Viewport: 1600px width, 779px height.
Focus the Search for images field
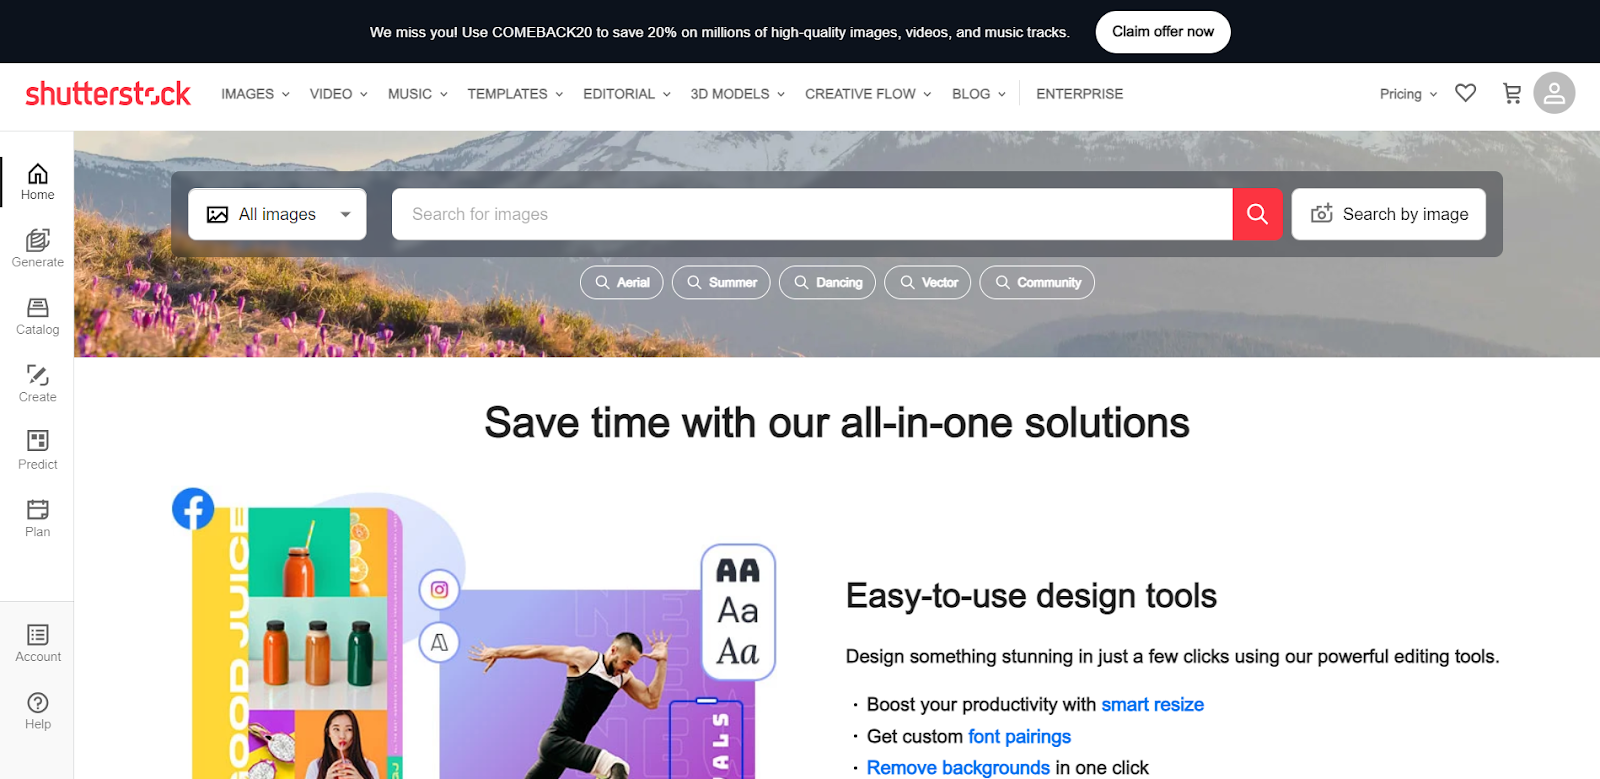(811, 214)
